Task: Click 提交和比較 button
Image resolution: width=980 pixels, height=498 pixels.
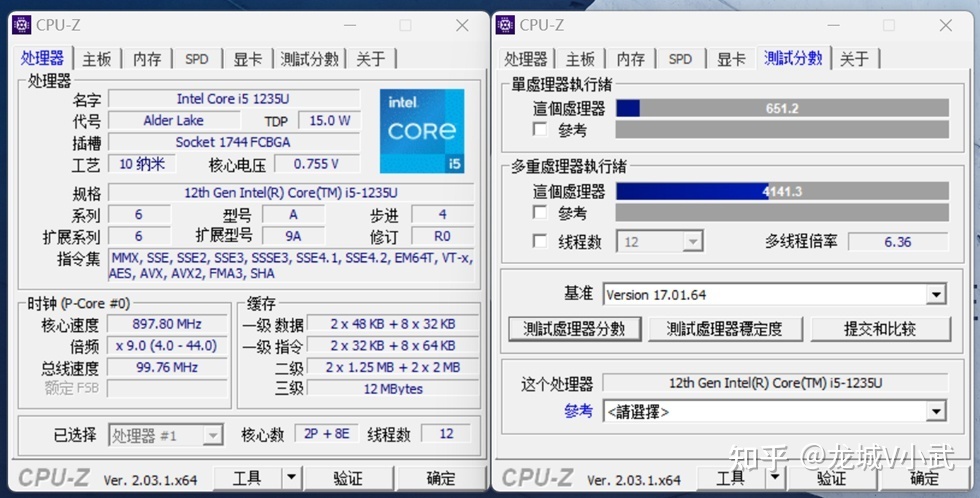Action: [880, 329]
